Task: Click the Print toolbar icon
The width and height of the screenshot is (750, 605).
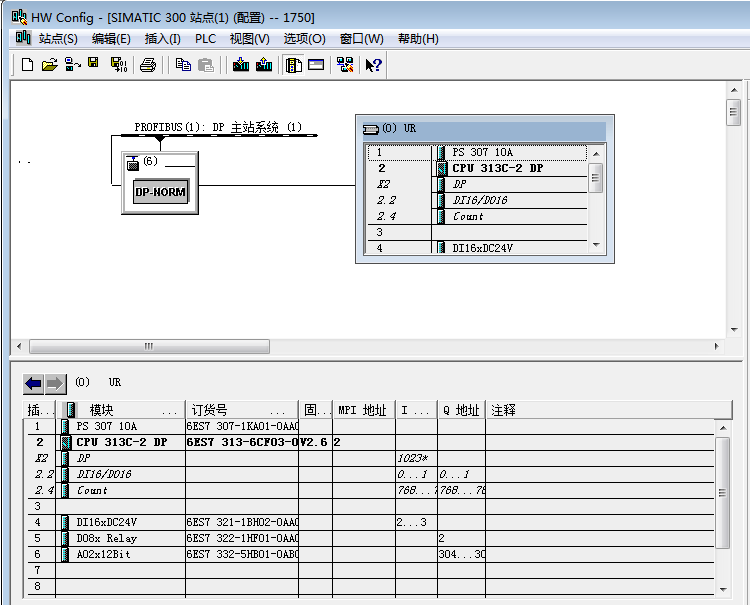Action: (148, 65)
